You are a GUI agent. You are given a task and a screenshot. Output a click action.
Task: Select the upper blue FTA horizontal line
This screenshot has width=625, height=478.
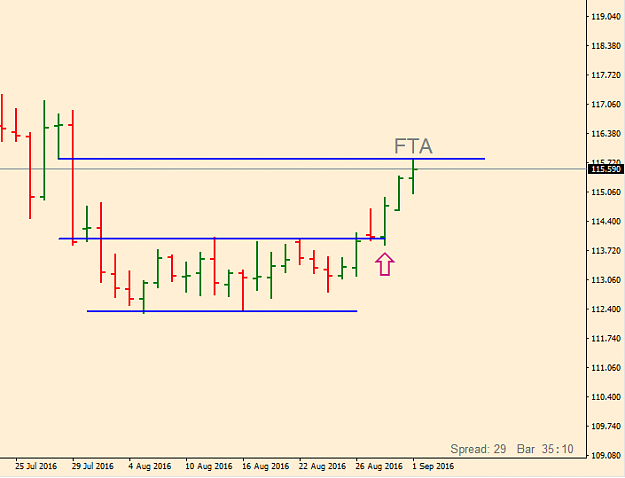coord(271,159)
